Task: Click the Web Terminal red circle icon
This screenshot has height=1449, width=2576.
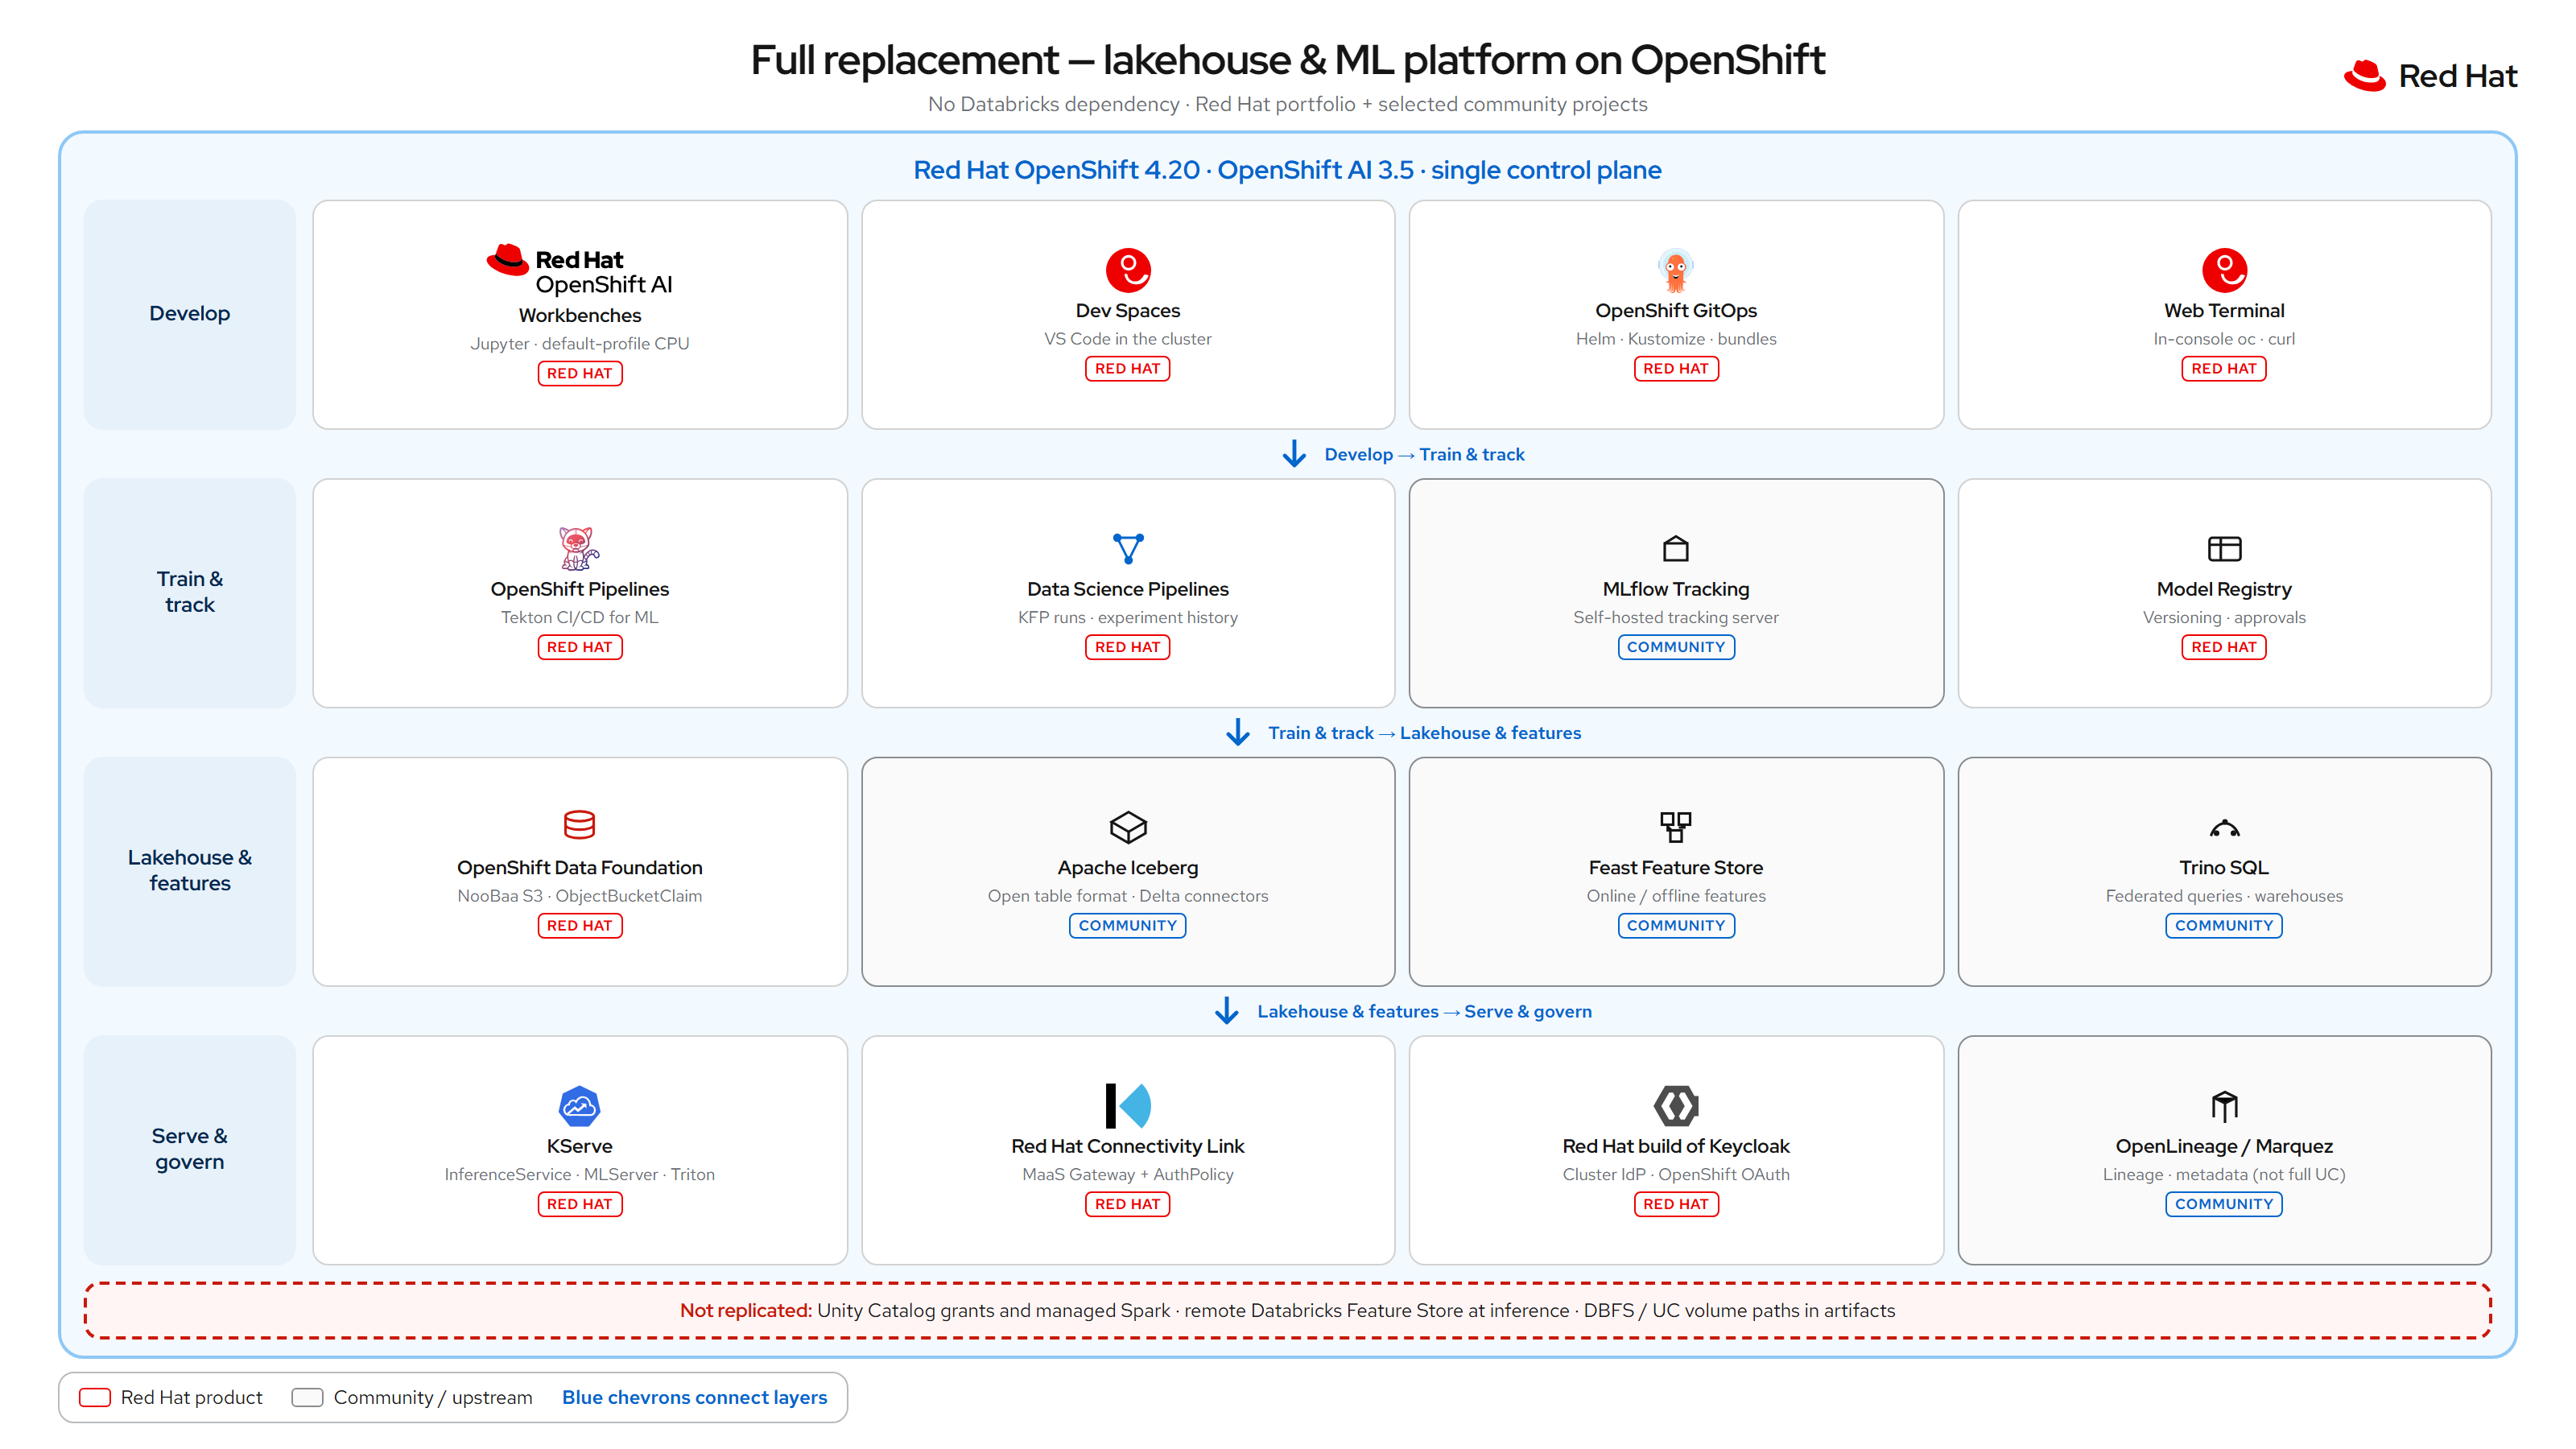Action: tap(2224, 270)
